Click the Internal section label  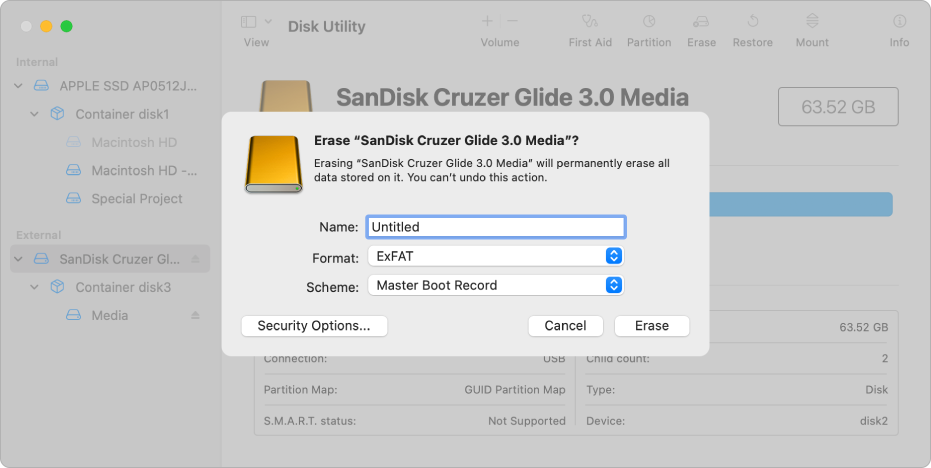click(37, 62)
